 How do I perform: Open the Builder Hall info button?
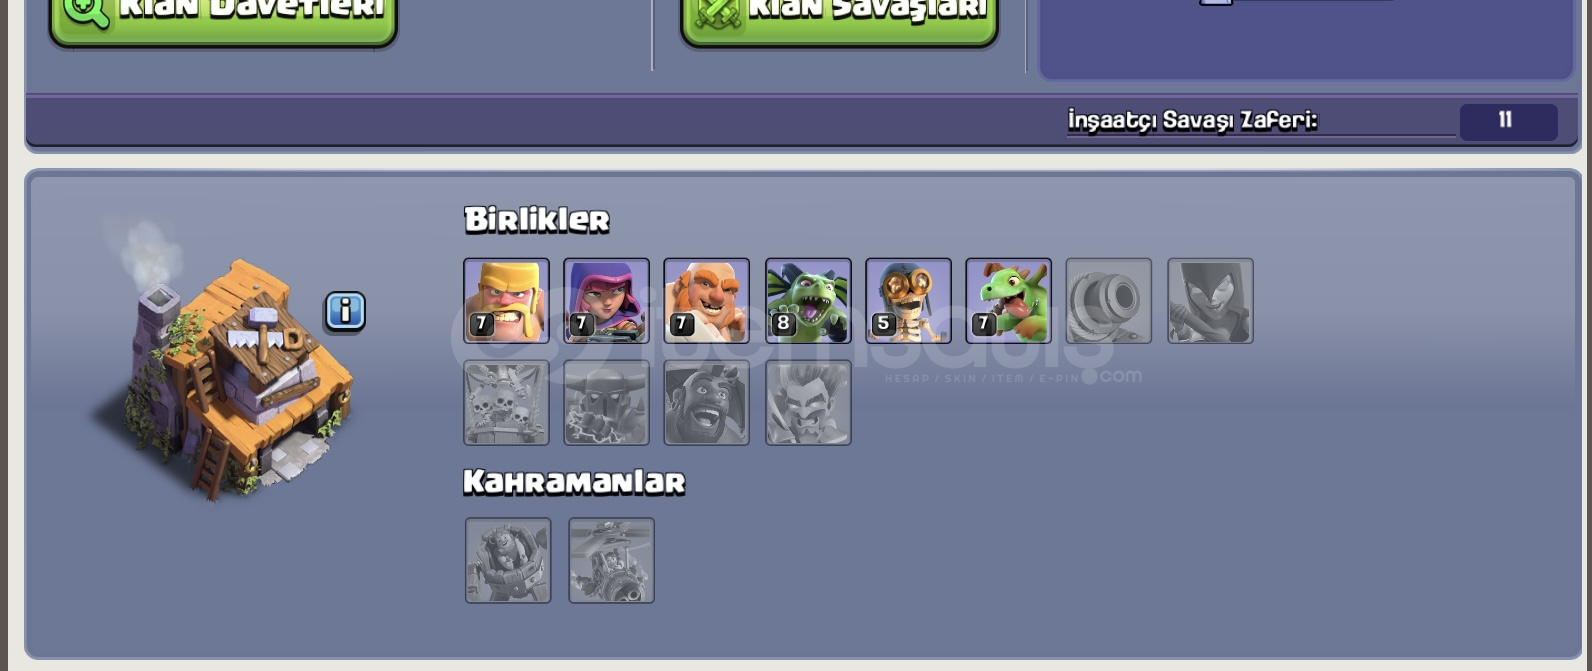click(x=345, y=312)
